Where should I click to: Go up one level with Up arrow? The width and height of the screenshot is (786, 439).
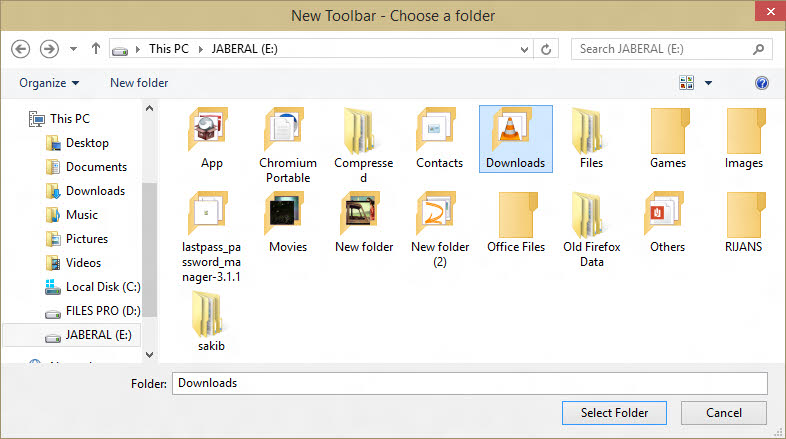tap(96, 49)
